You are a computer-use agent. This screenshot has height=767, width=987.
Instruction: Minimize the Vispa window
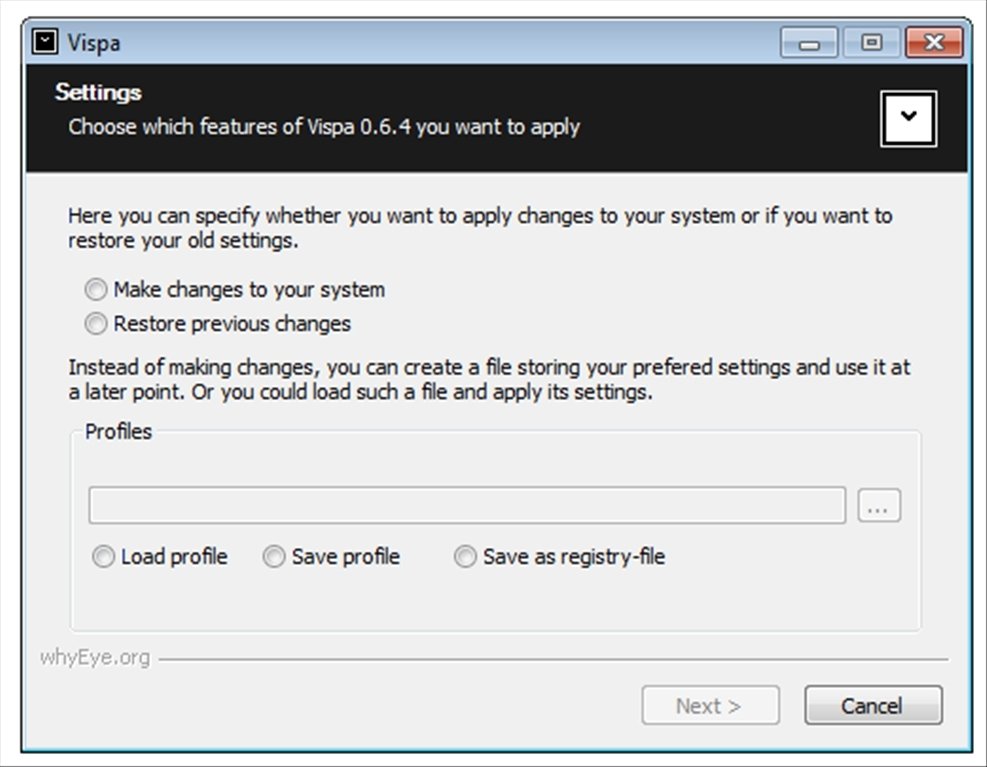pos(809,43)
